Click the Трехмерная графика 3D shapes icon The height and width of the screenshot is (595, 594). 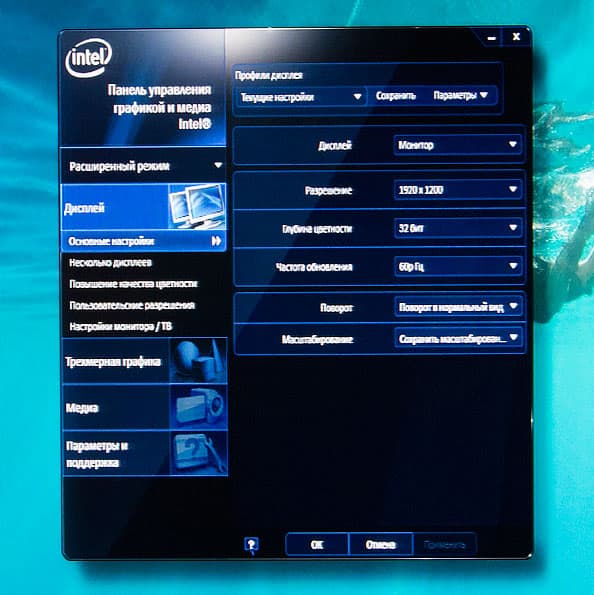[198, 360]
